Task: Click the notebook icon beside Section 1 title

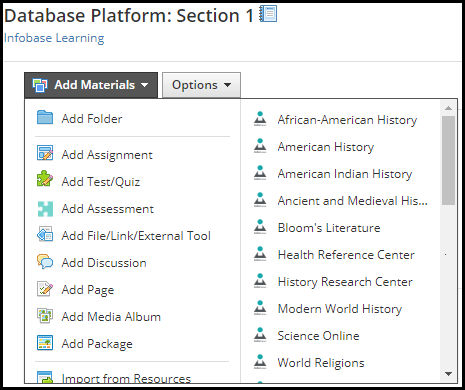Action: [x=268, y=14]
